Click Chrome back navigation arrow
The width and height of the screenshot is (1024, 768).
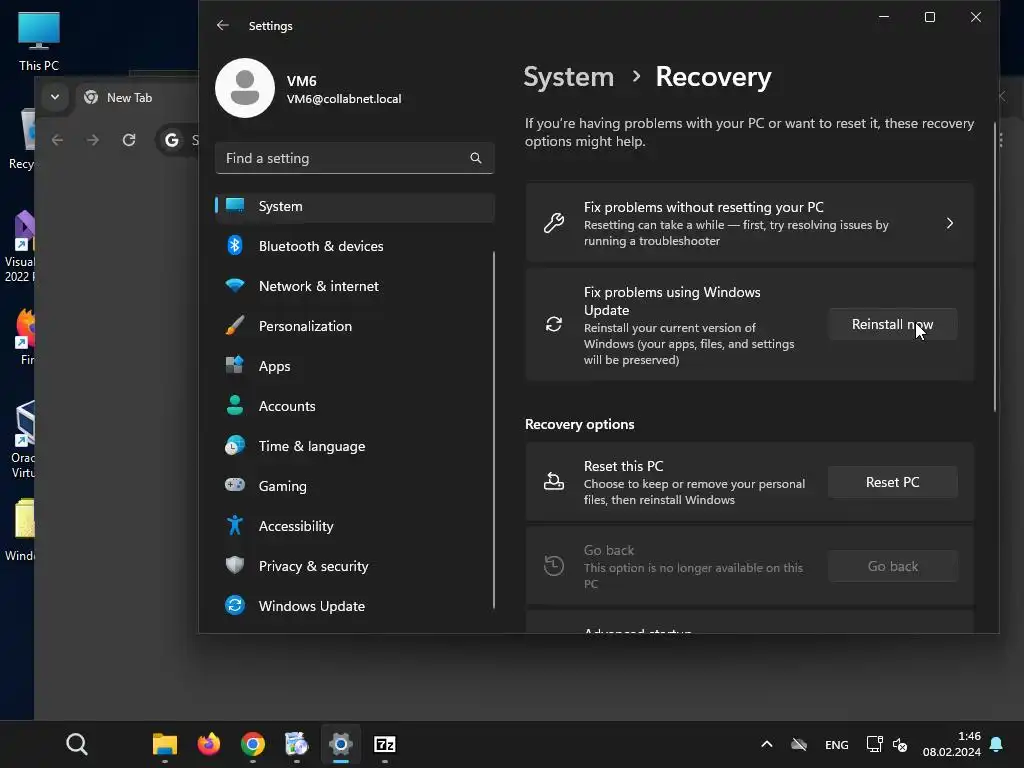tap(57, 140)
